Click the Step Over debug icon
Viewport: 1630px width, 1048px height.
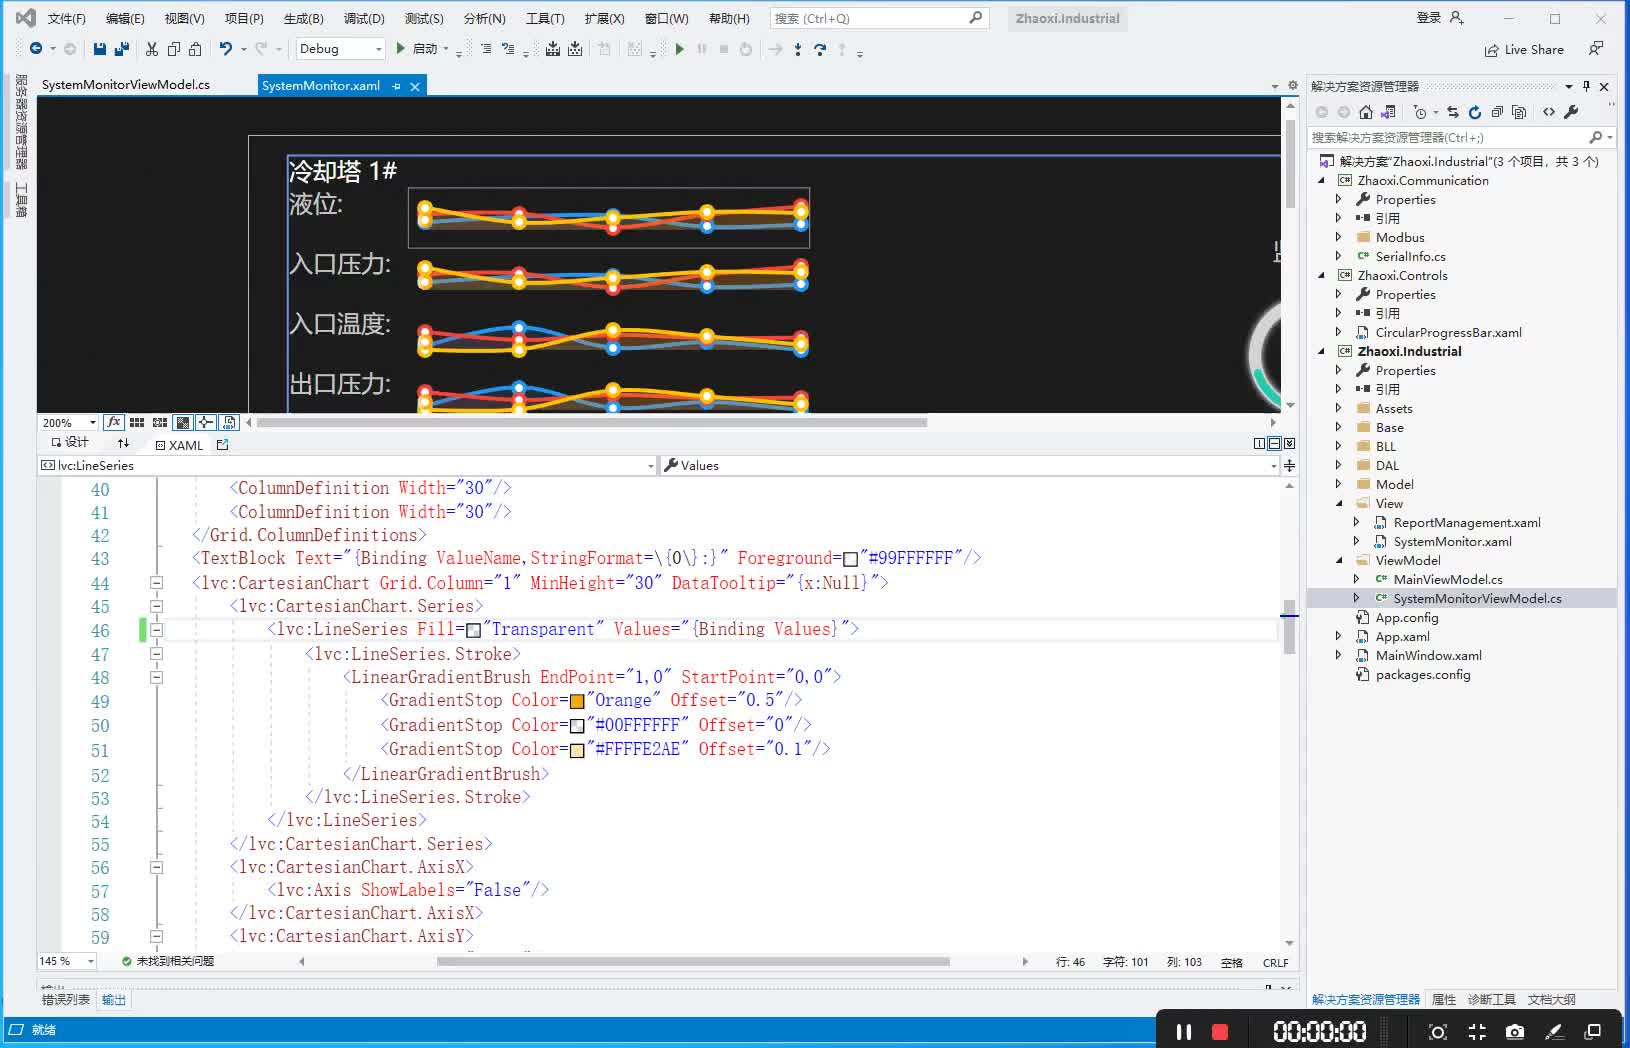(820, 49)
